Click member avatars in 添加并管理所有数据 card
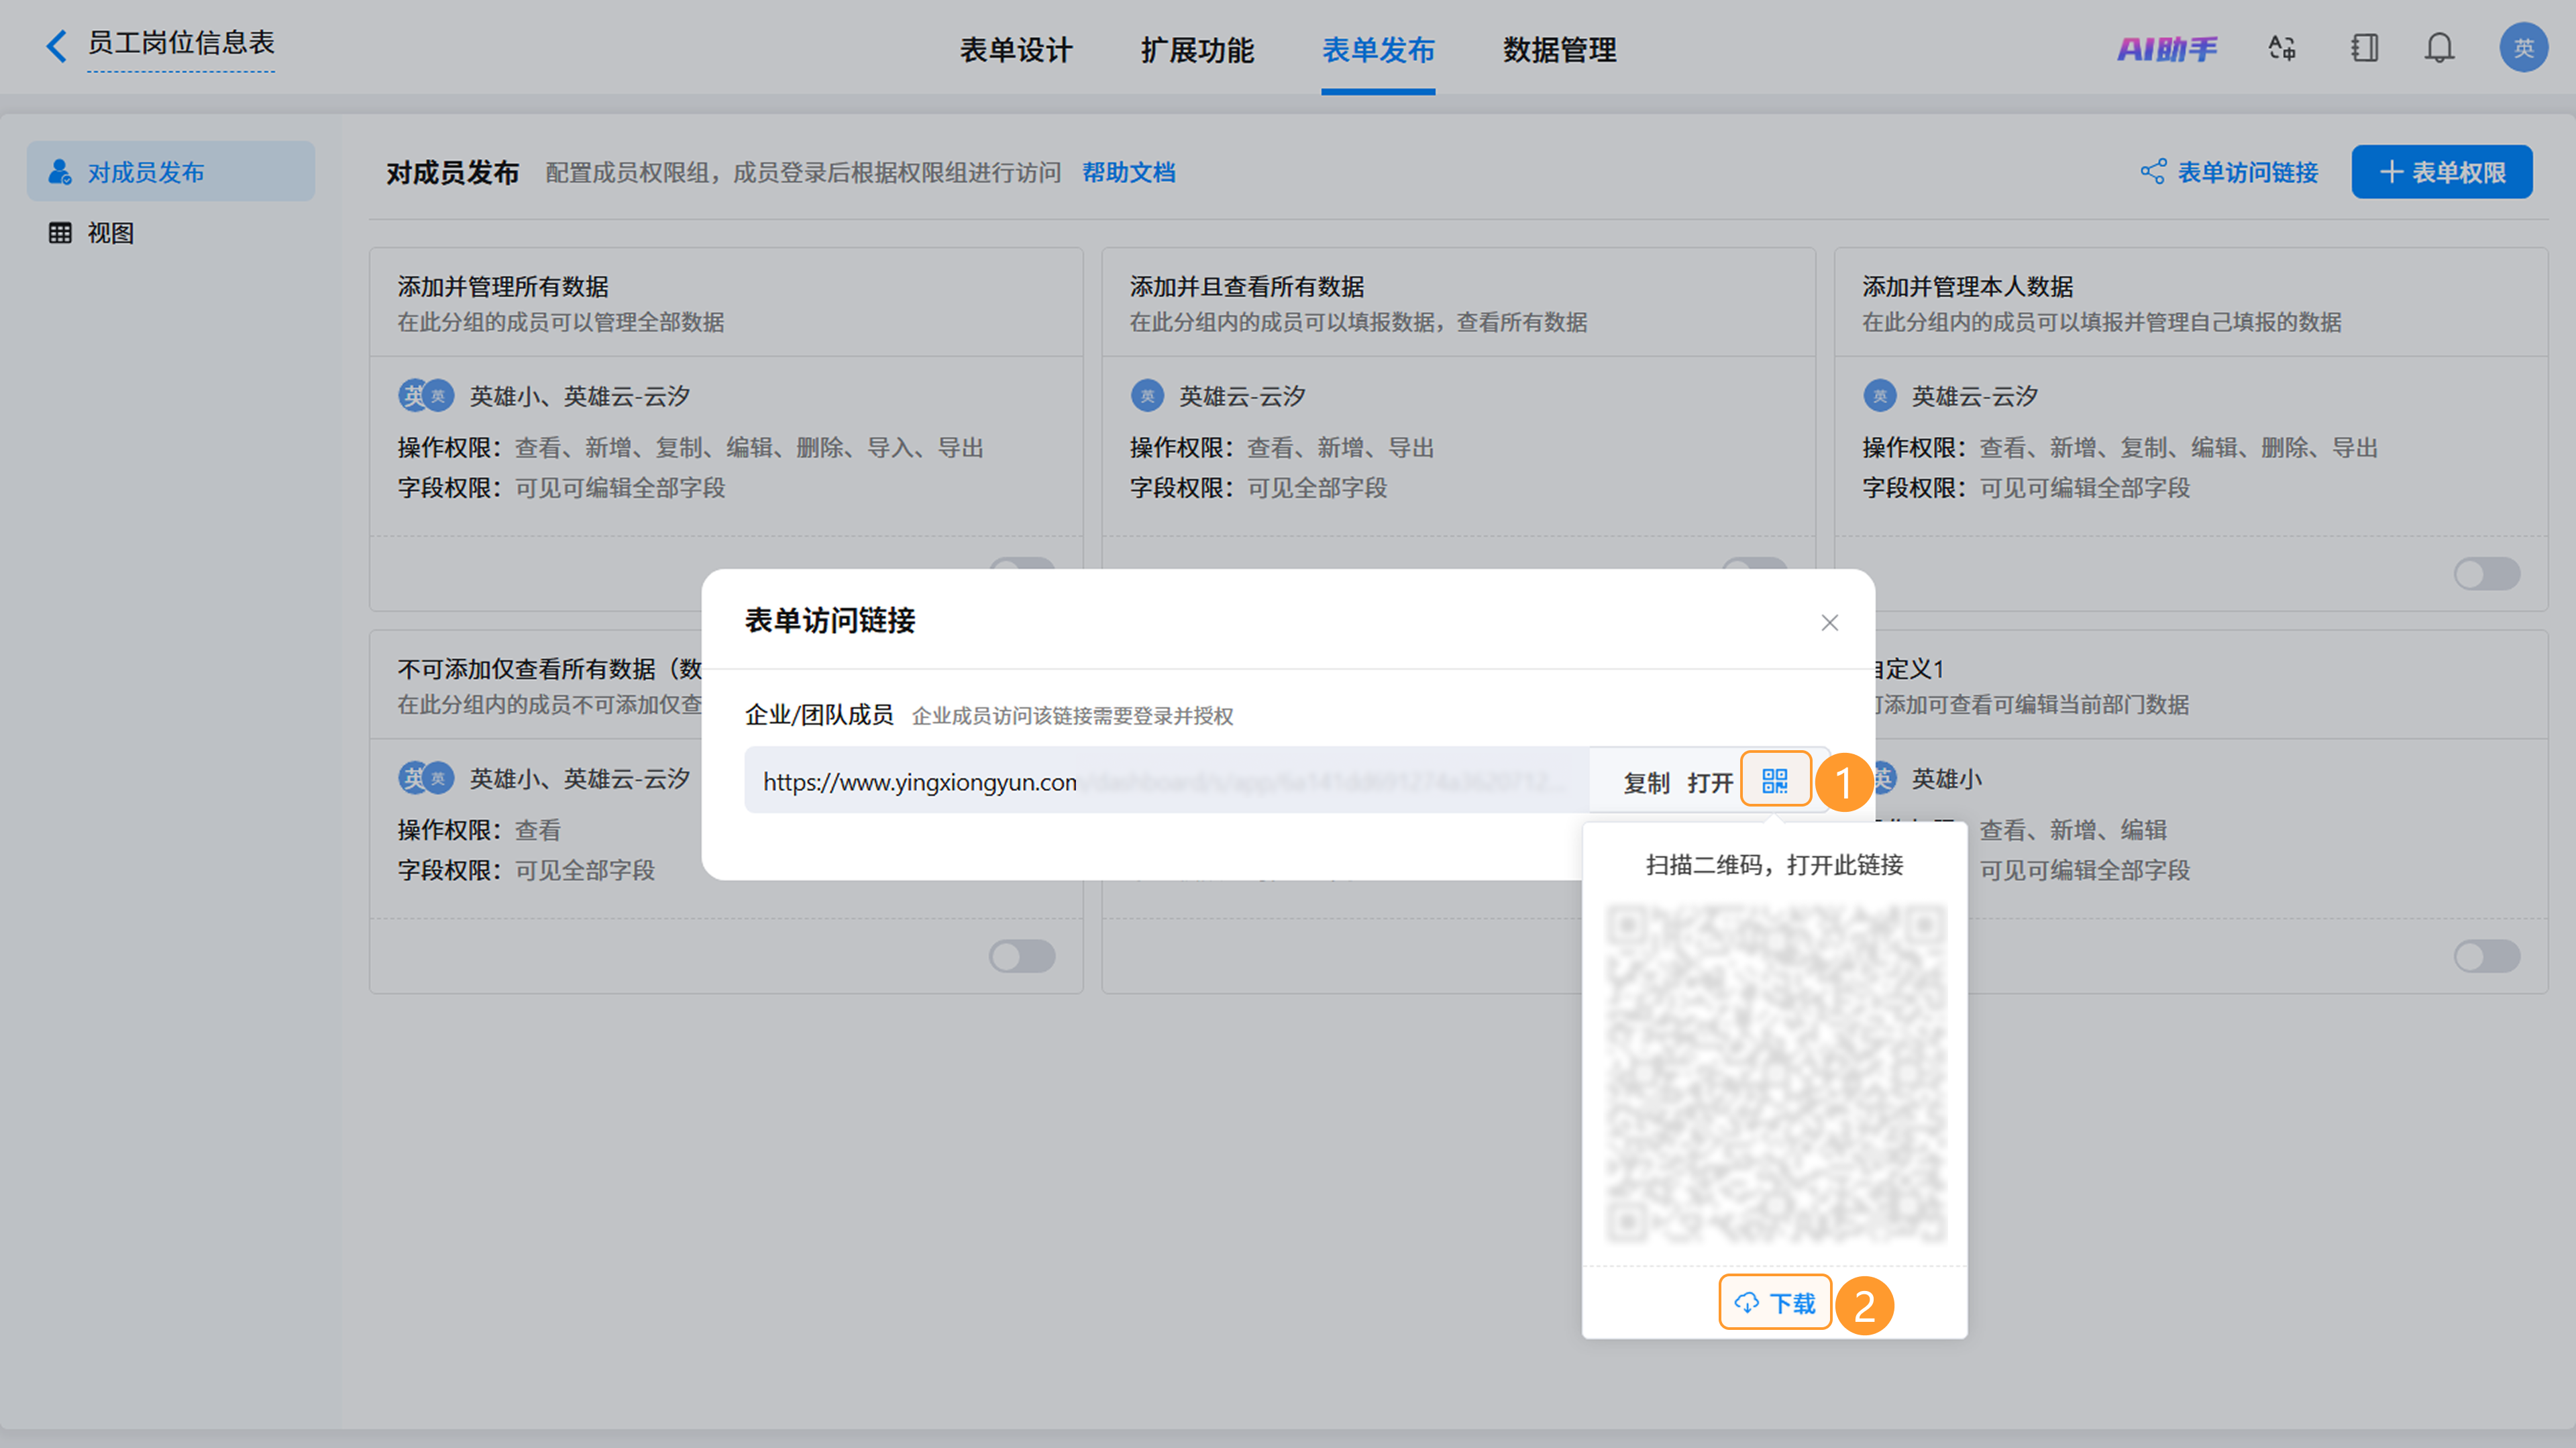2576x1448 pixels. pos(426,396)
